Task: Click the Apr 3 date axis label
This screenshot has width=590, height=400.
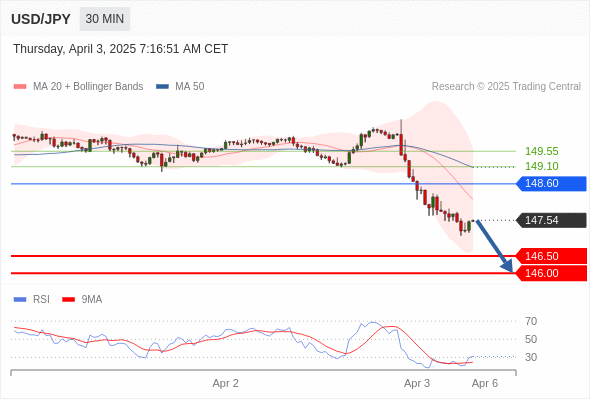Action: (x=417, y=383)
